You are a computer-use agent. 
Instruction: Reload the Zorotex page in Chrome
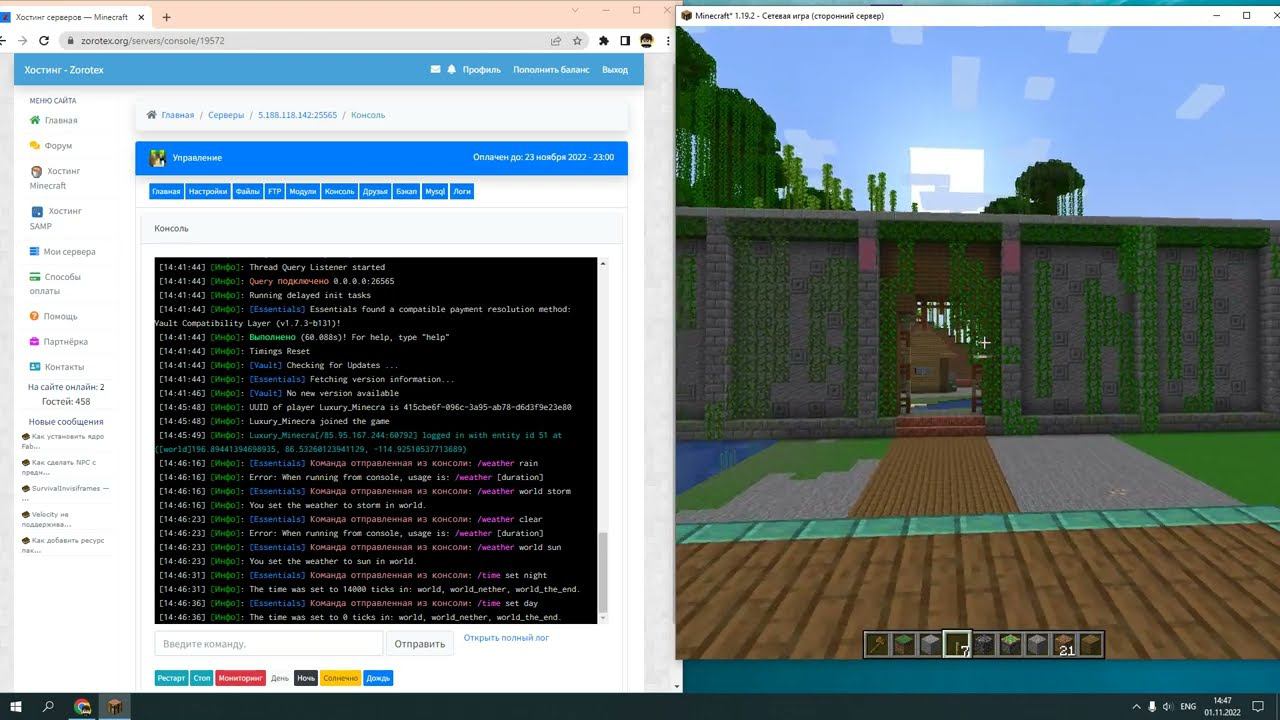click(x=44, y=41)
